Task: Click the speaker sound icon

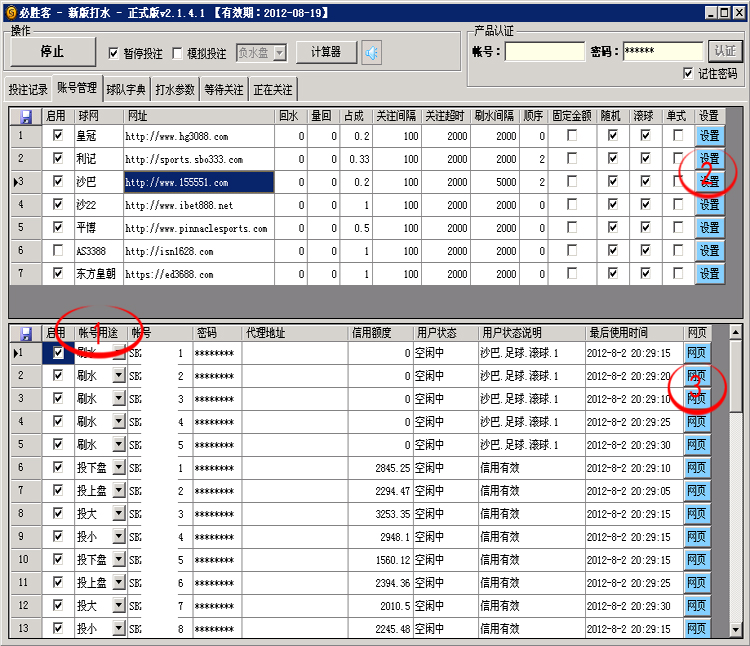Action: [x=372, y=52]
